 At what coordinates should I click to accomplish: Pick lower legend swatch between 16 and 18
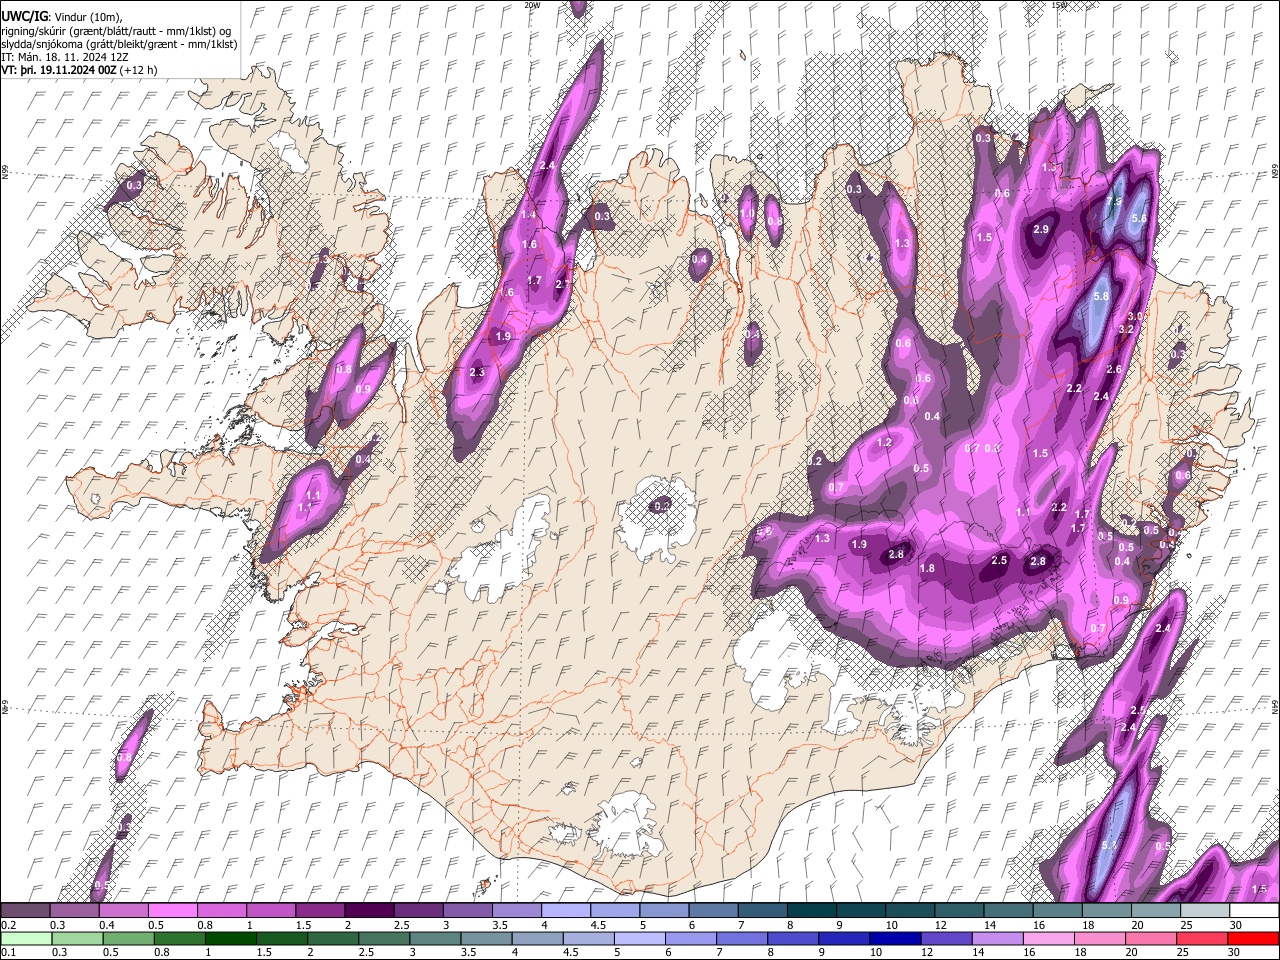click(x=1047, y=938)
